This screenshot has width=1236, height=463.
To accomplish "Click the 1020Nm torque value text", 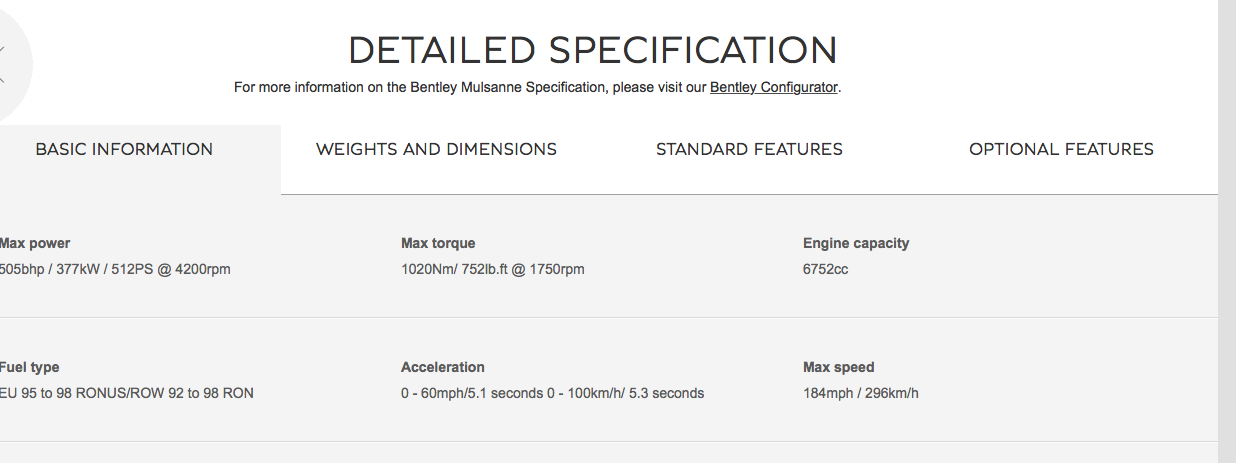I will (x=492, y=269).
